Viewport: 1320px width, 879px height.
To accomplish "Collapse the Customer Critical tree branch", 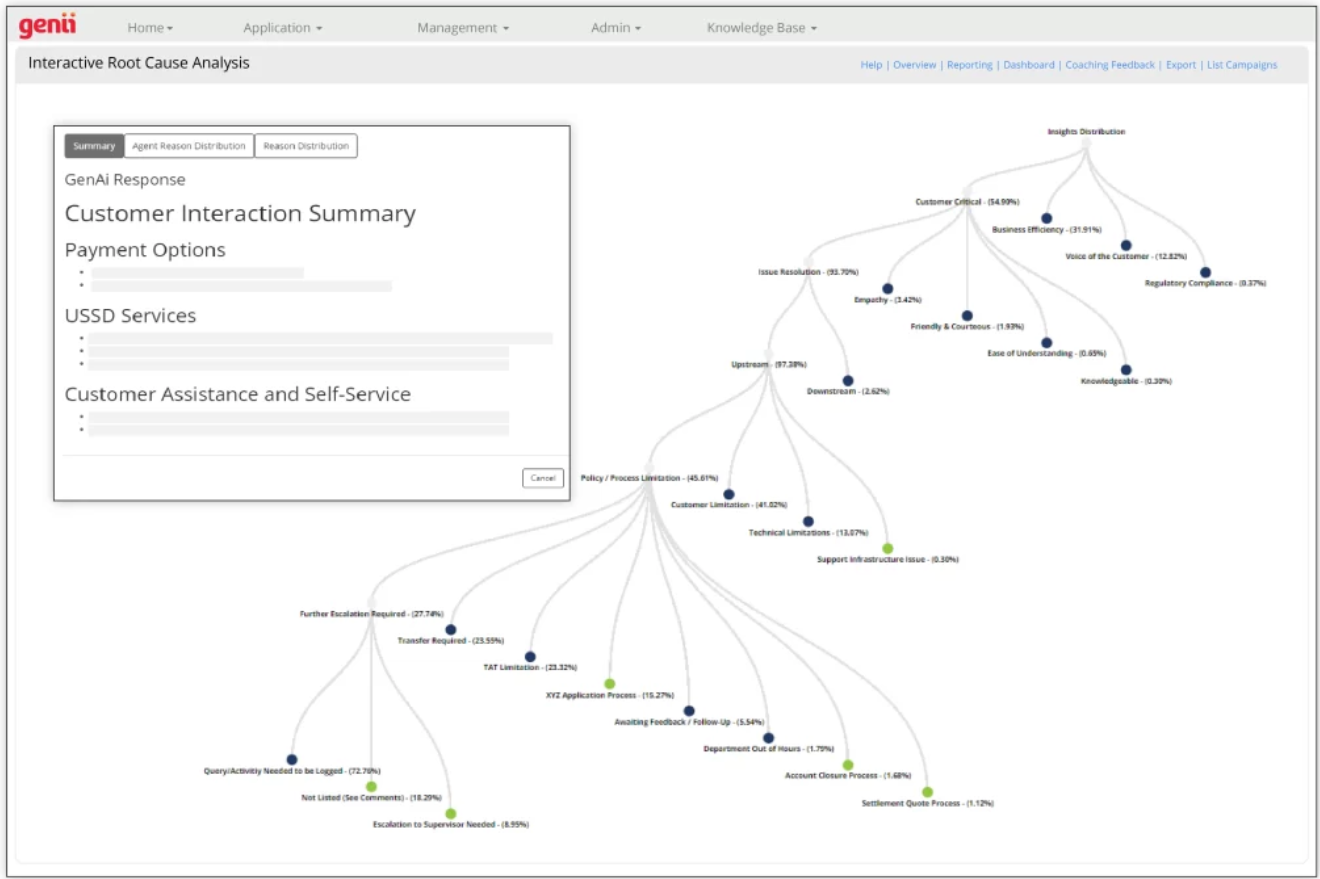I will point(966,191).
